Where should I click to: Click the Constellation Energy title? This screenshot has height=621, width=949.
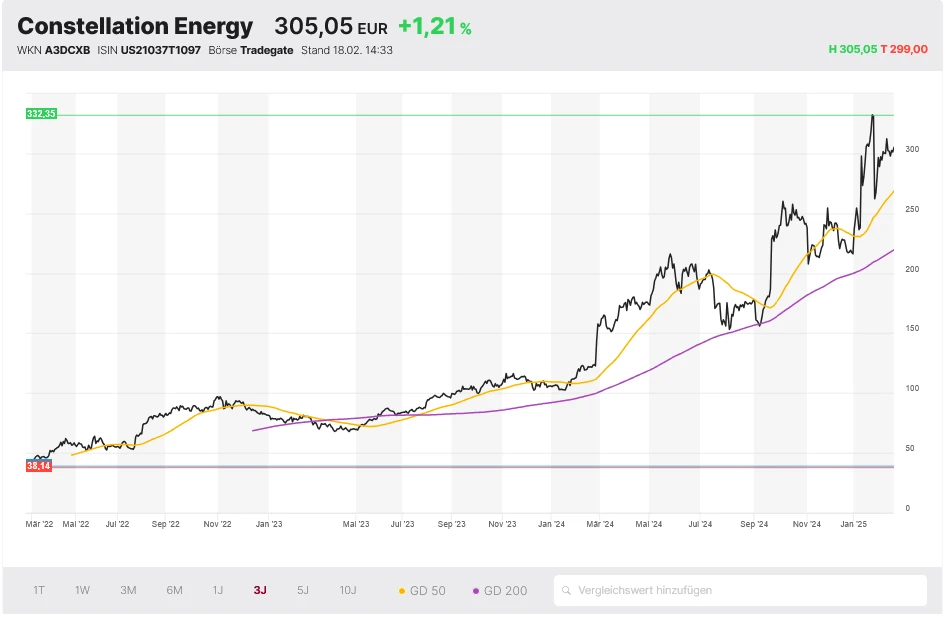point(135,25)
